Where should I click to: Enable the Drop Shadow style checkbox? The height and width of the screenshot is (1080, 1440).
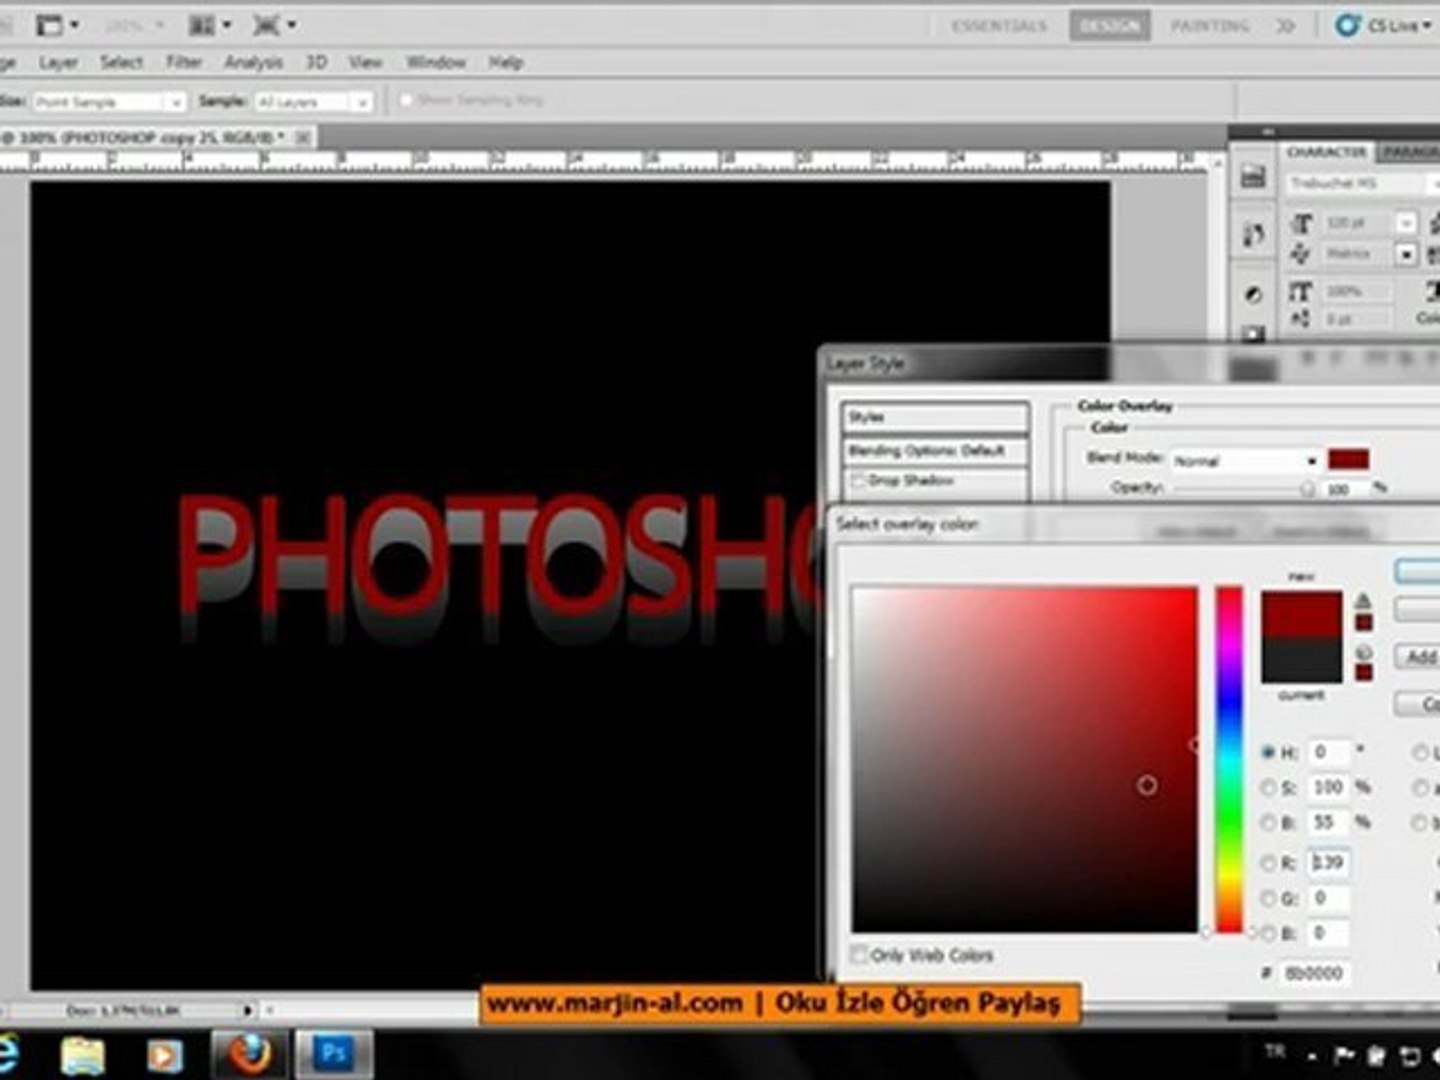(x=857, y=481)
